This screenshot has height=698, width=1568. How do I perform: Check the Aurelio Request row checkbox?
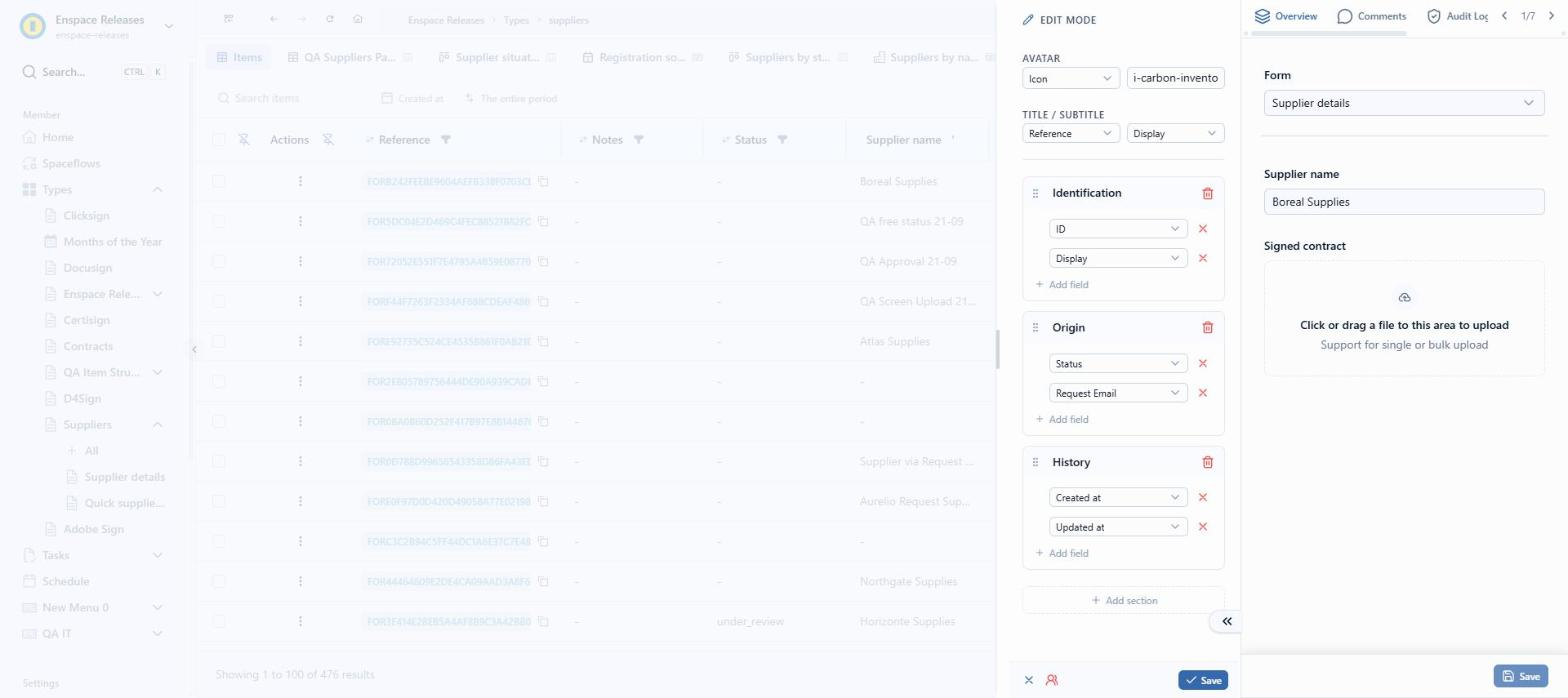pos(219,501)
